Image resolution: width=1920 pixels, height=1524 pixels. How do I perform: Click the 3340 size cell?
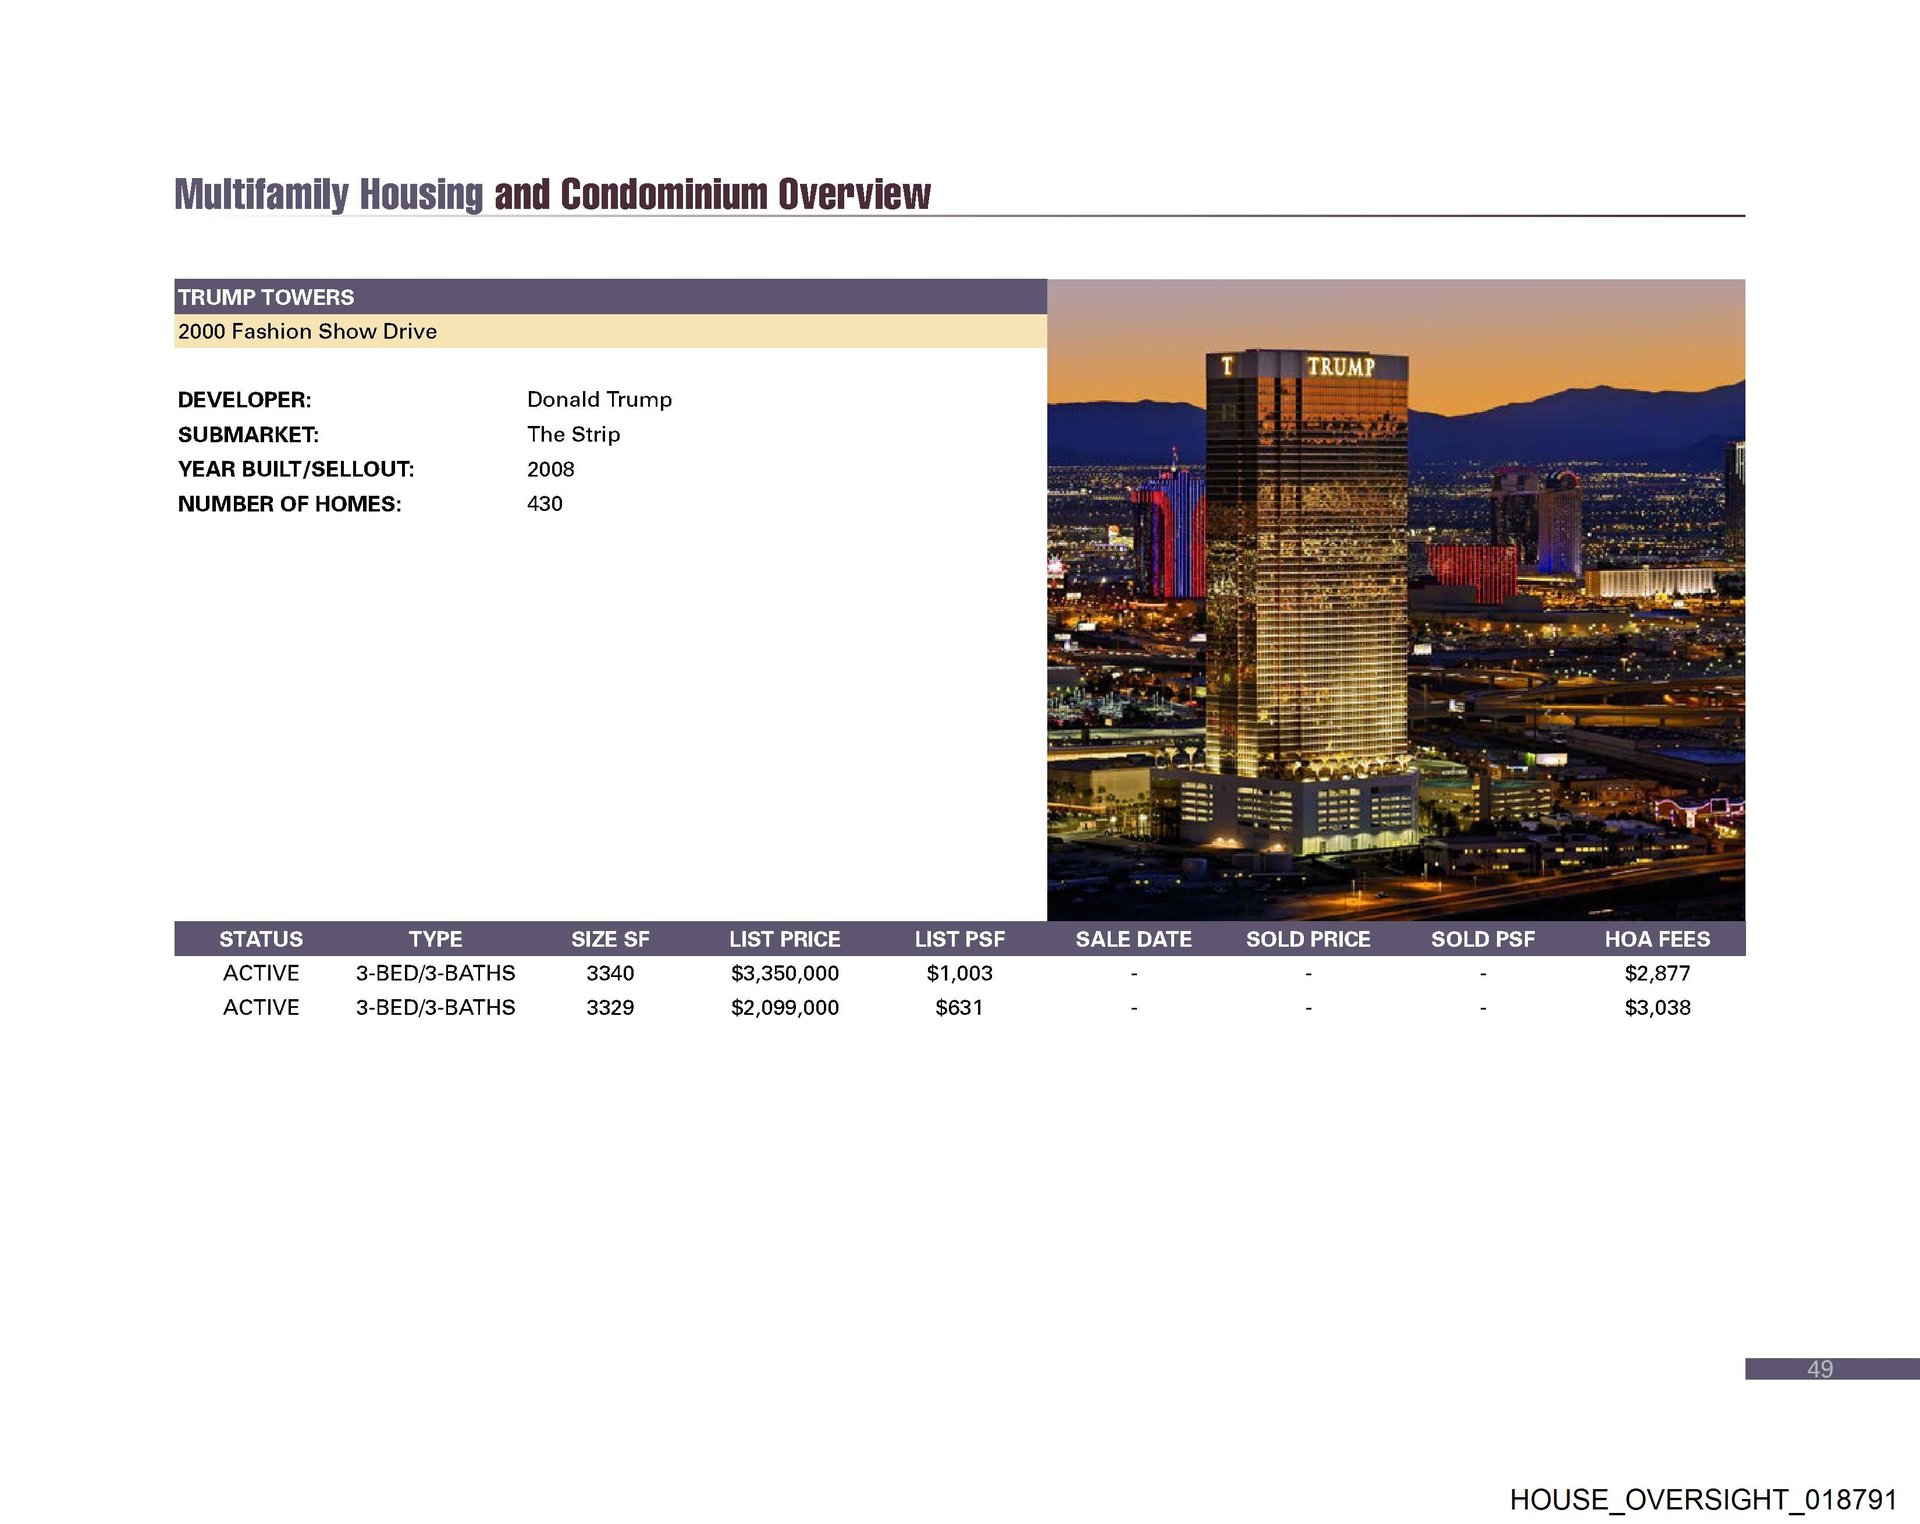click(x=610, y=973)
